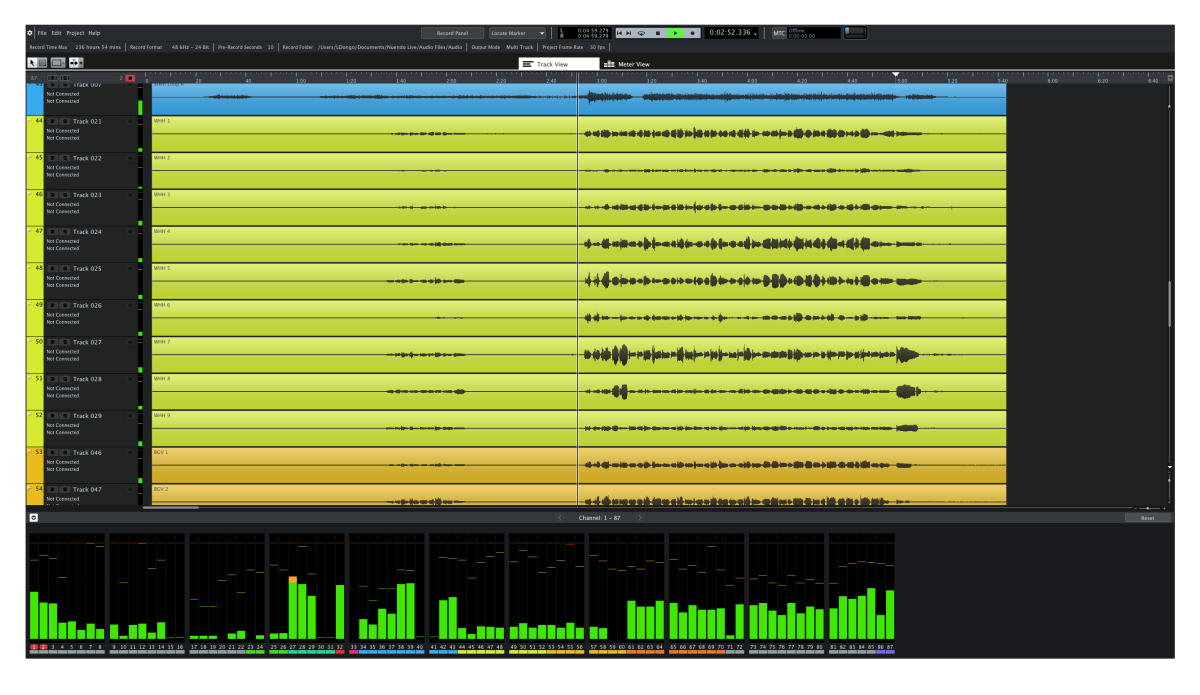Screen dimensions: 1200x695
Task: Select Track 022 by its name
Action: [87, 158]
